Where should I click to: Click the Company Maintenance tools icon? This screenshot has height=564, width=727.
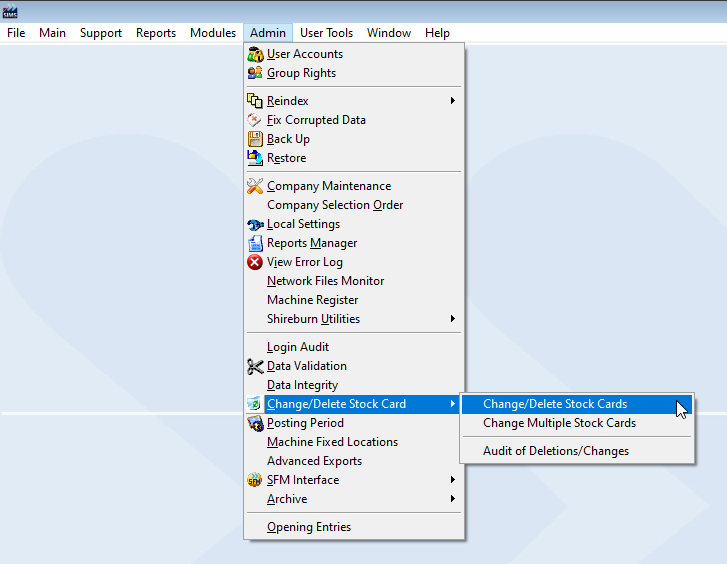[x=255, y=186]
